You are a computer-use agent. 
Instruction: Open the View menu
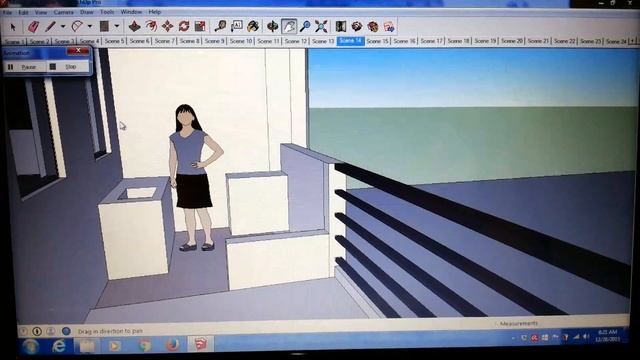[x=41, y=13]
